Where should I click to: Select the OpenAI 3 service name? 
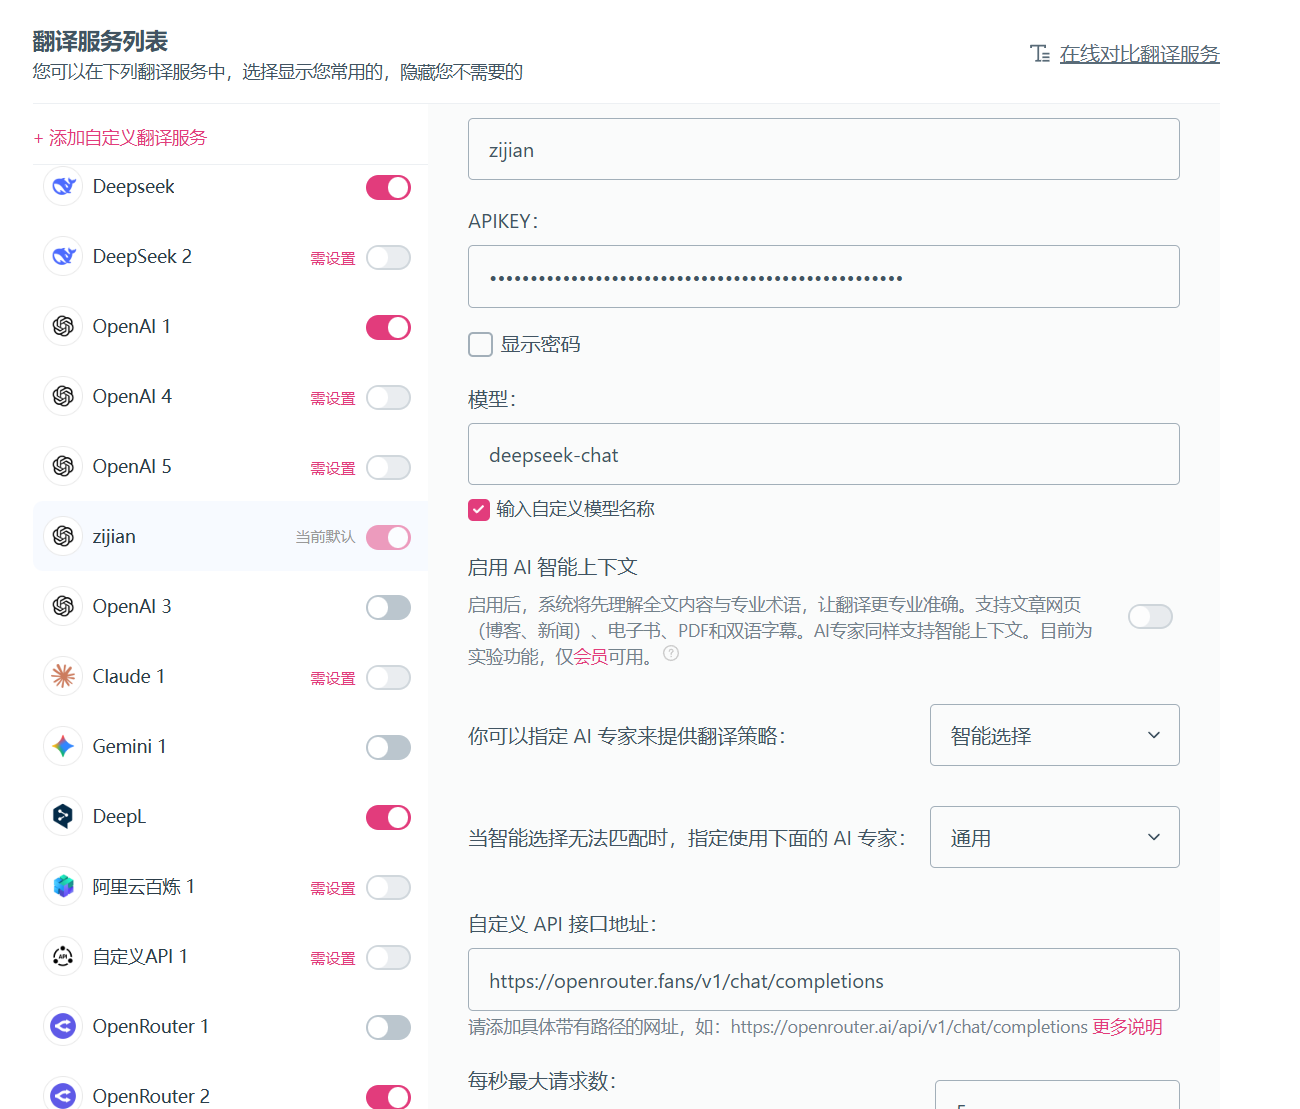coord(132,607)
